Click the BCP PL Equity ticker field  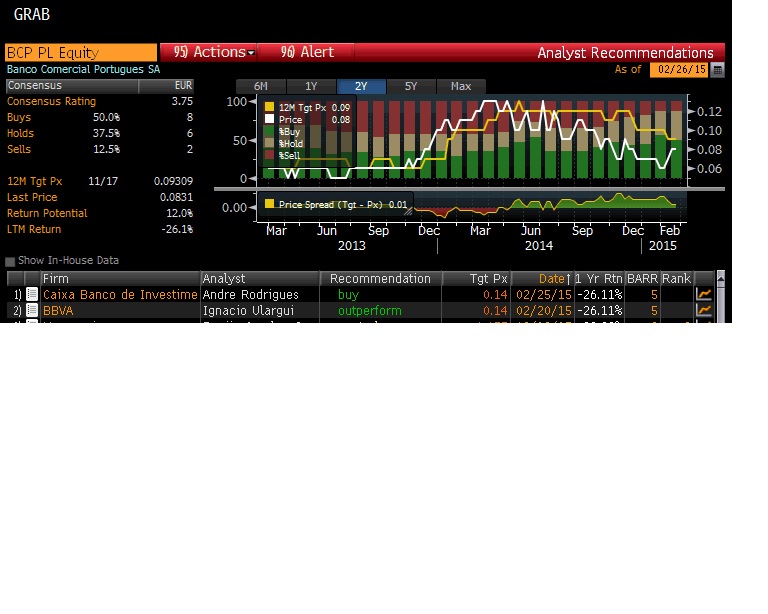click(x=81, y=52)
